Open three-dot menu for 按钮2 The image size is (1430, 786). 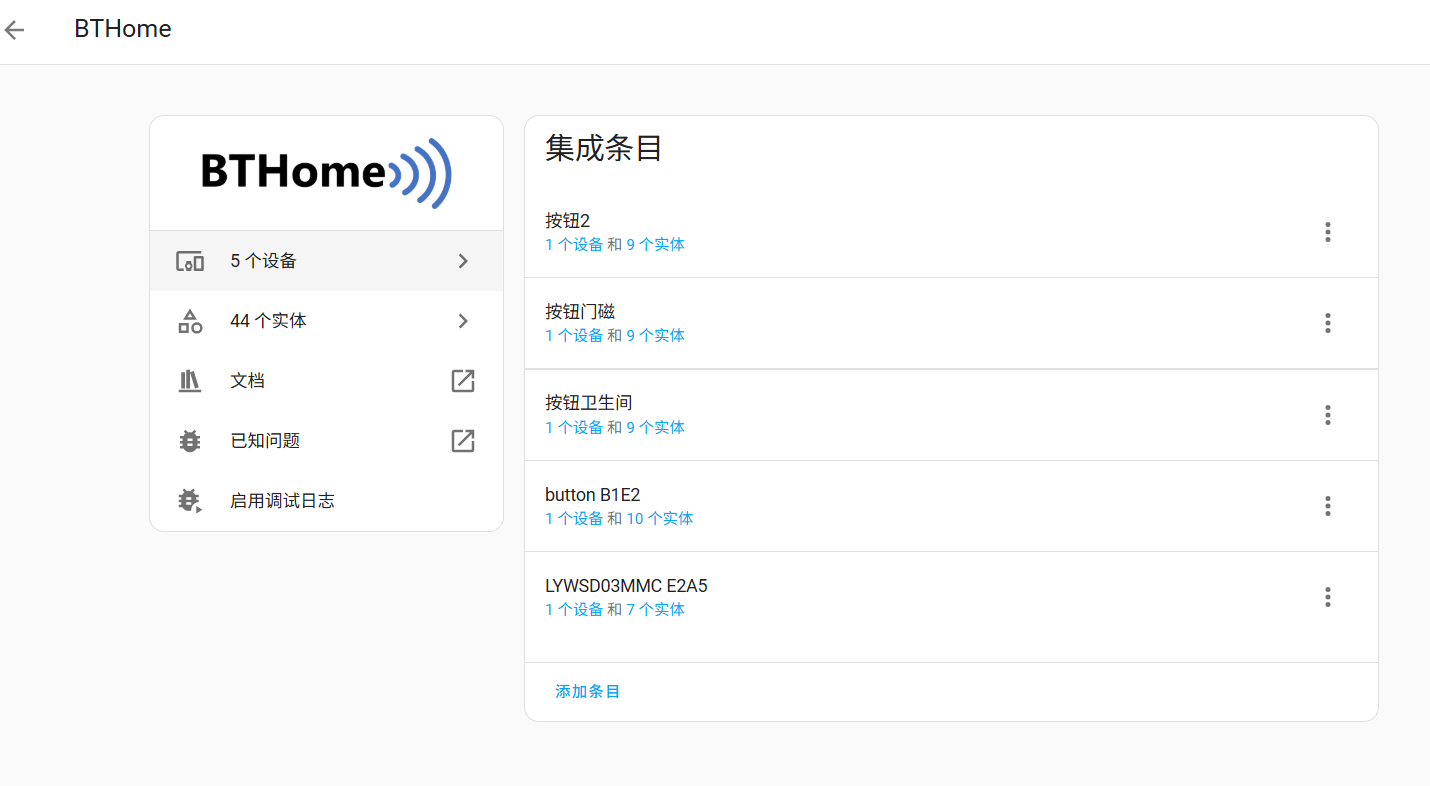pyautogui.click(x=1328, y=232)
